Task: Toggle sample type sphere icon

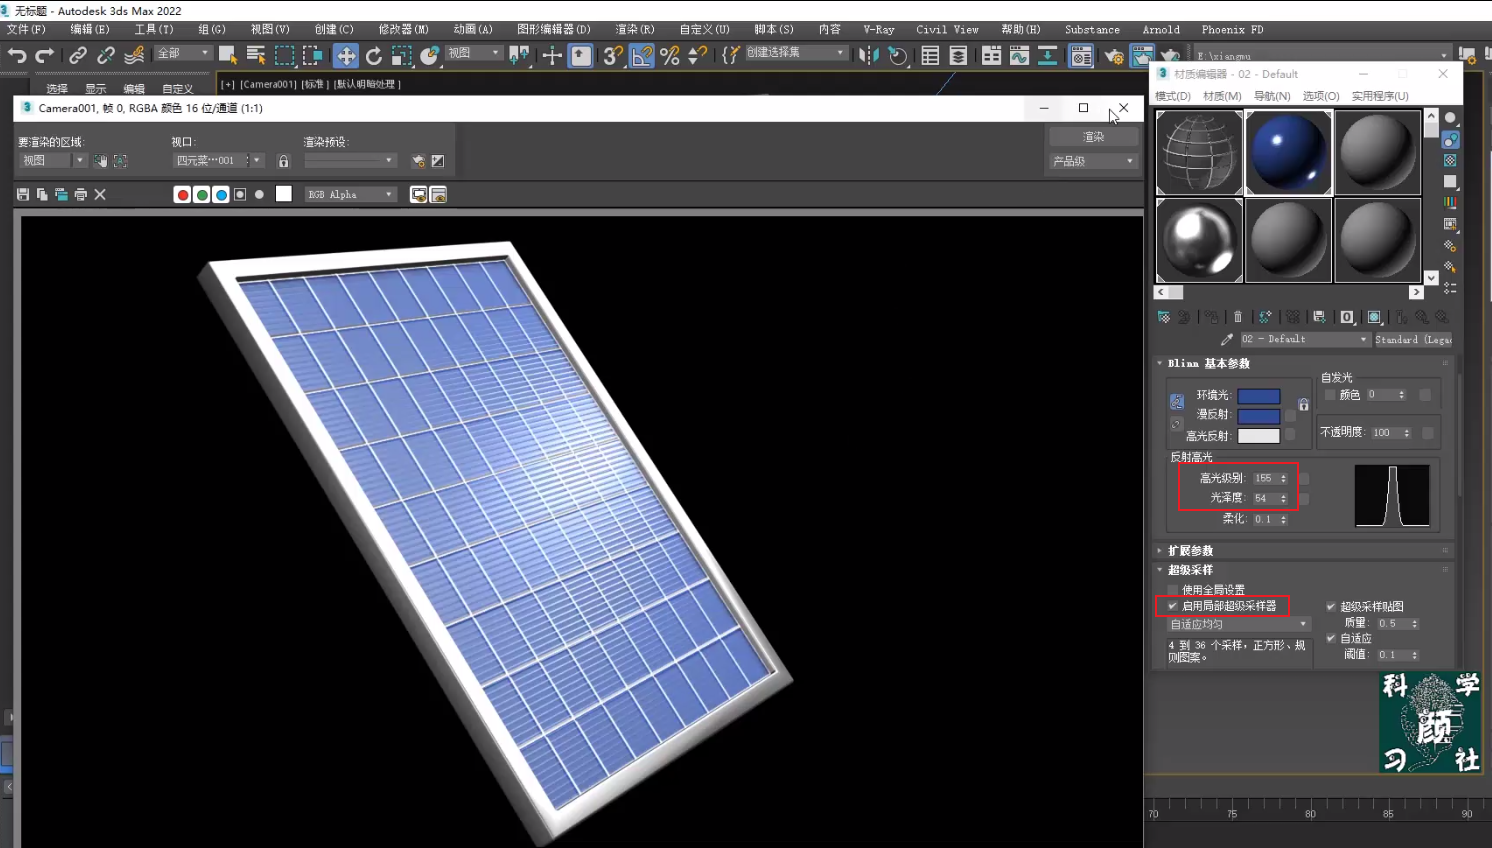Action: (x=1450, y=118)
